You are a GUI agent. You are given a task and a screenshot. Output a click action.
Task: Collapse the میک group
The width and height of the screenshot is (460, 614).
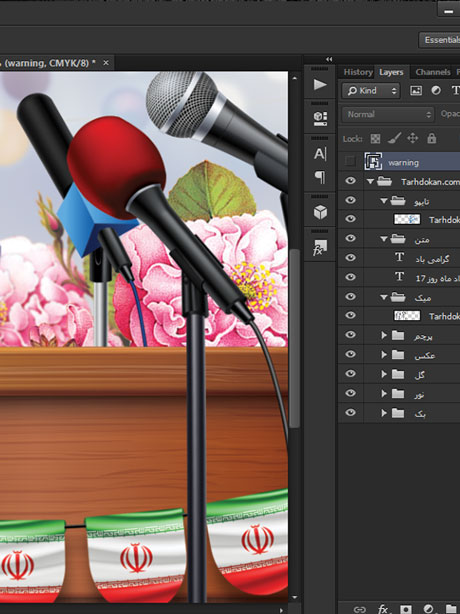click(x=384, y=297)
